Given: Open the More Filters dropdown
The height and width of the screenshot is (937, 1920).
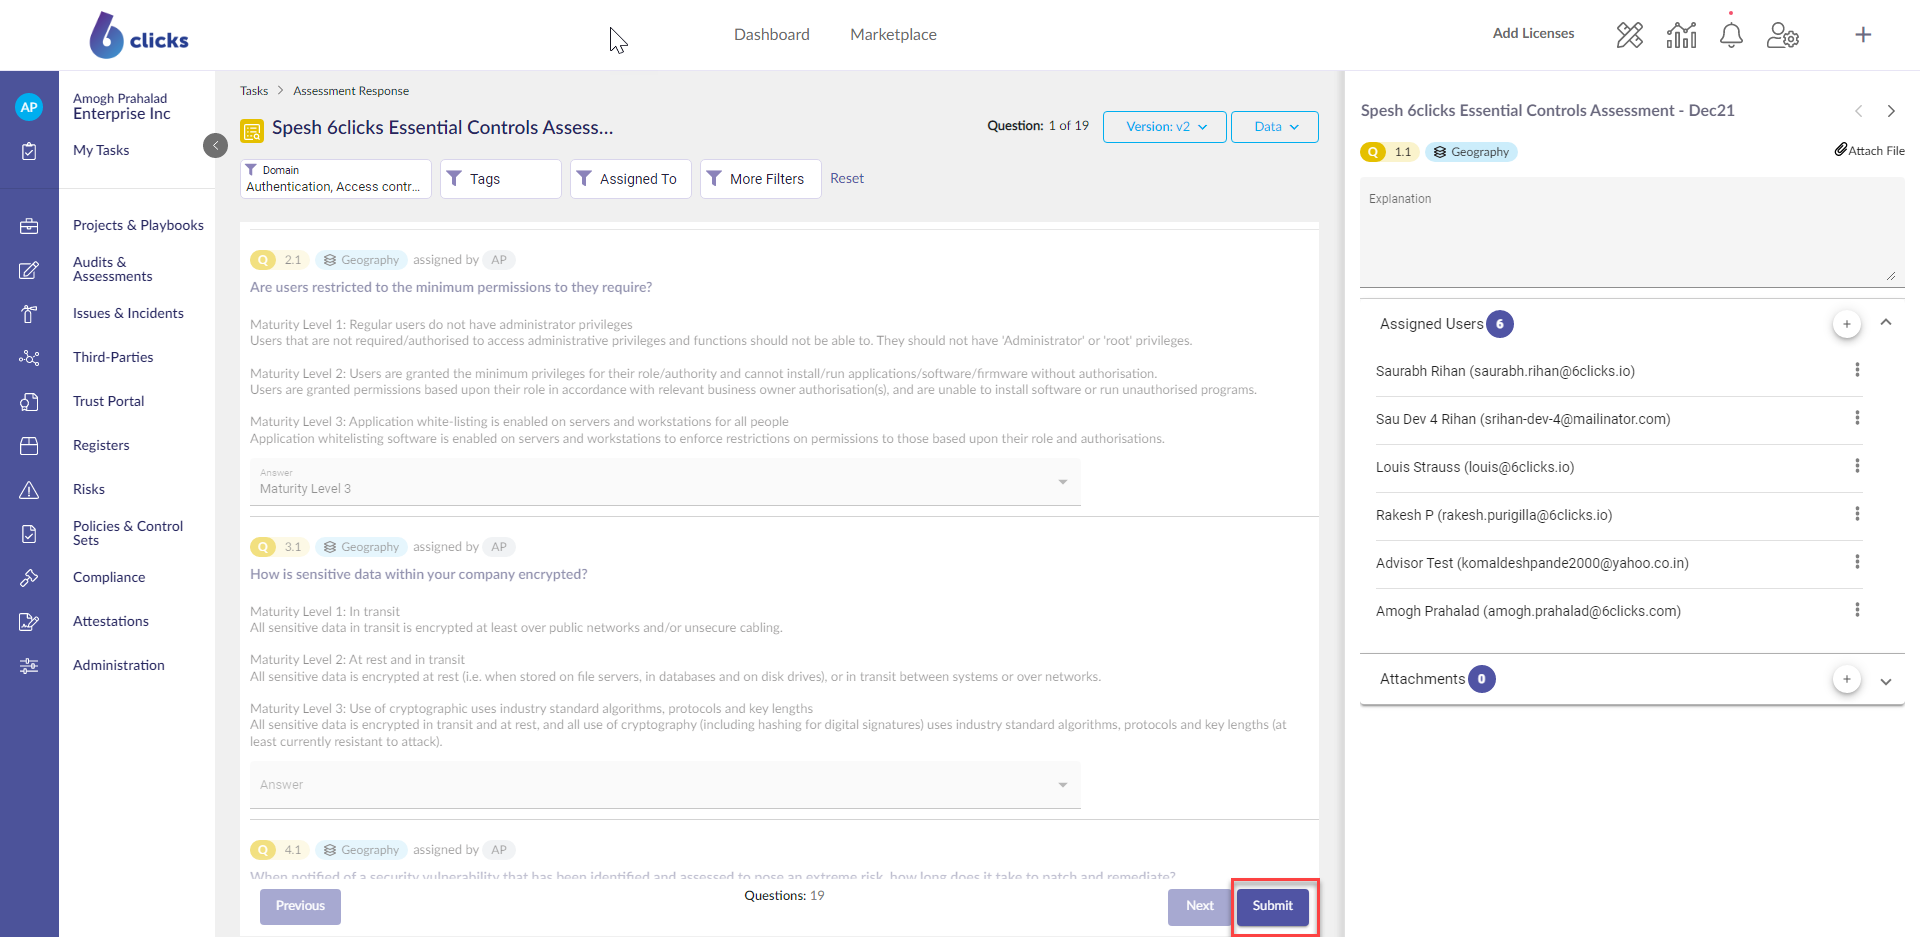Looking at the screenshot, I should [761, 179].
